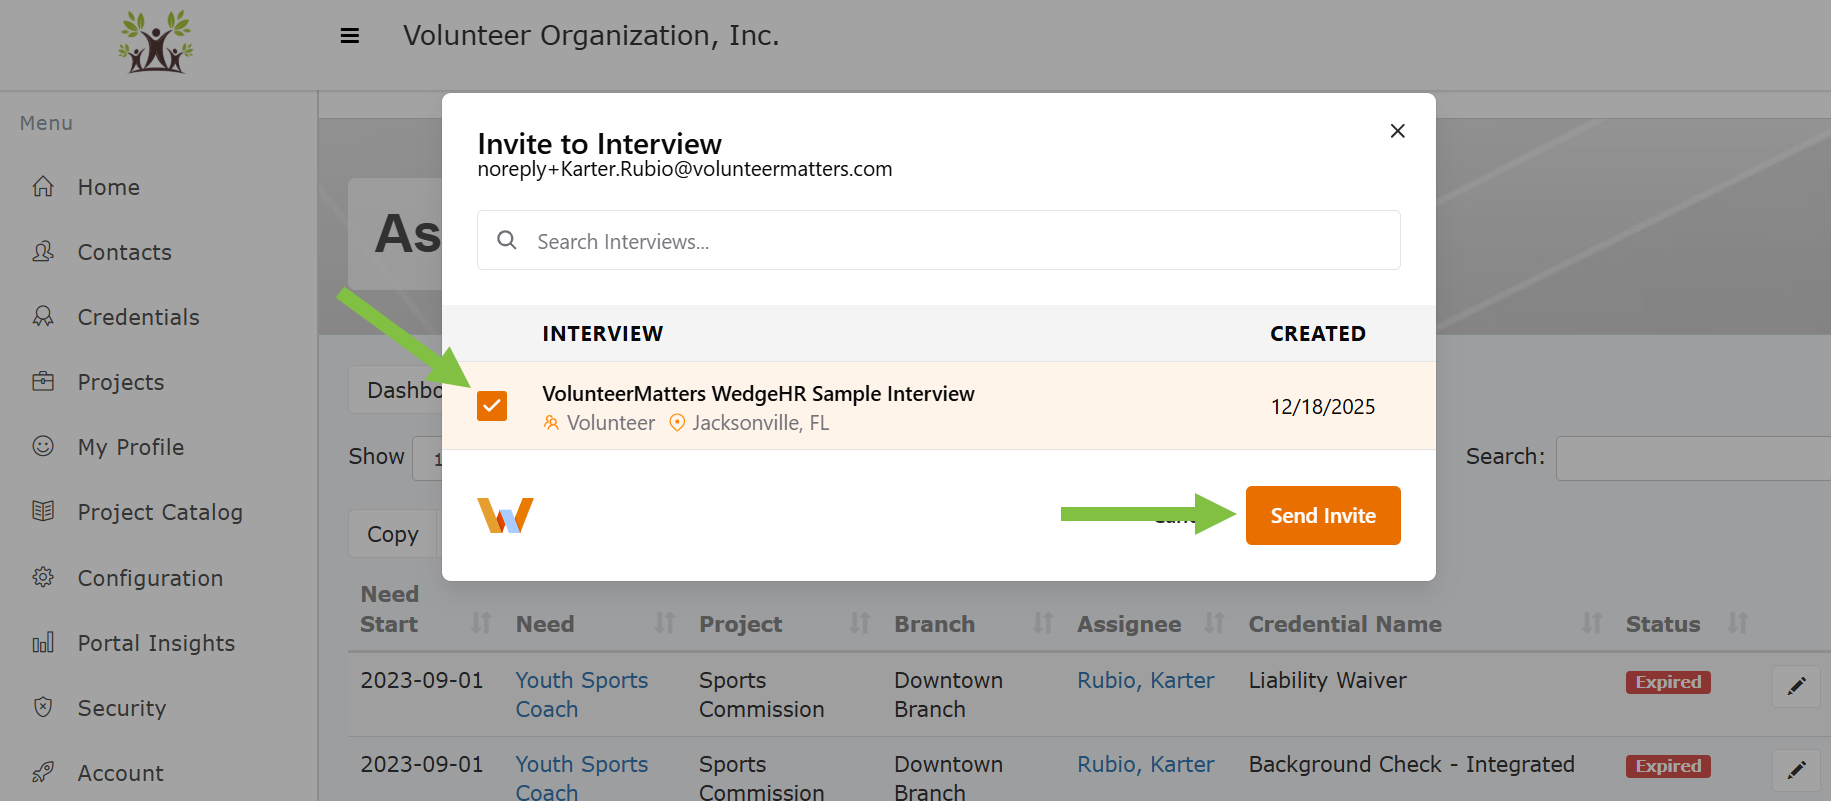Click the My Profile smiley icon
This screenshot has width=1831, height=801.
pos(43,447)
